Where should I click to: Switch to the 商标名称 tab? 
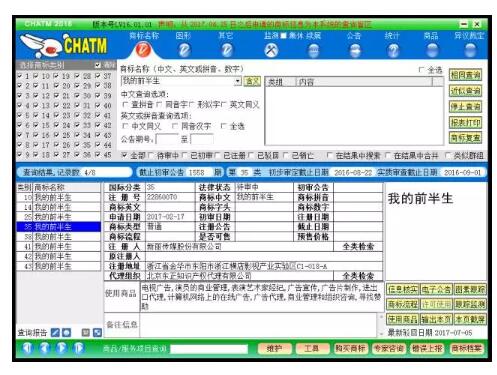[144, 36]
